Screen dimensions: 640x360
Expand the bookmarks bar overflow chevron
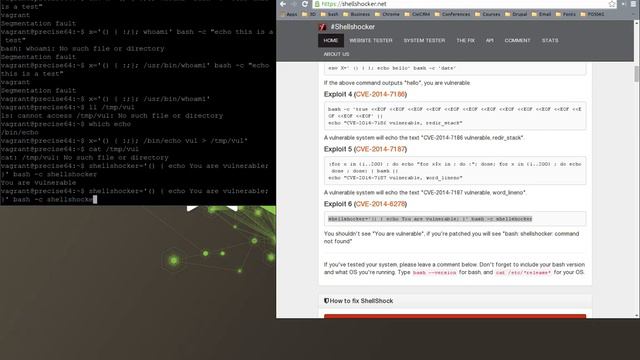633,14
